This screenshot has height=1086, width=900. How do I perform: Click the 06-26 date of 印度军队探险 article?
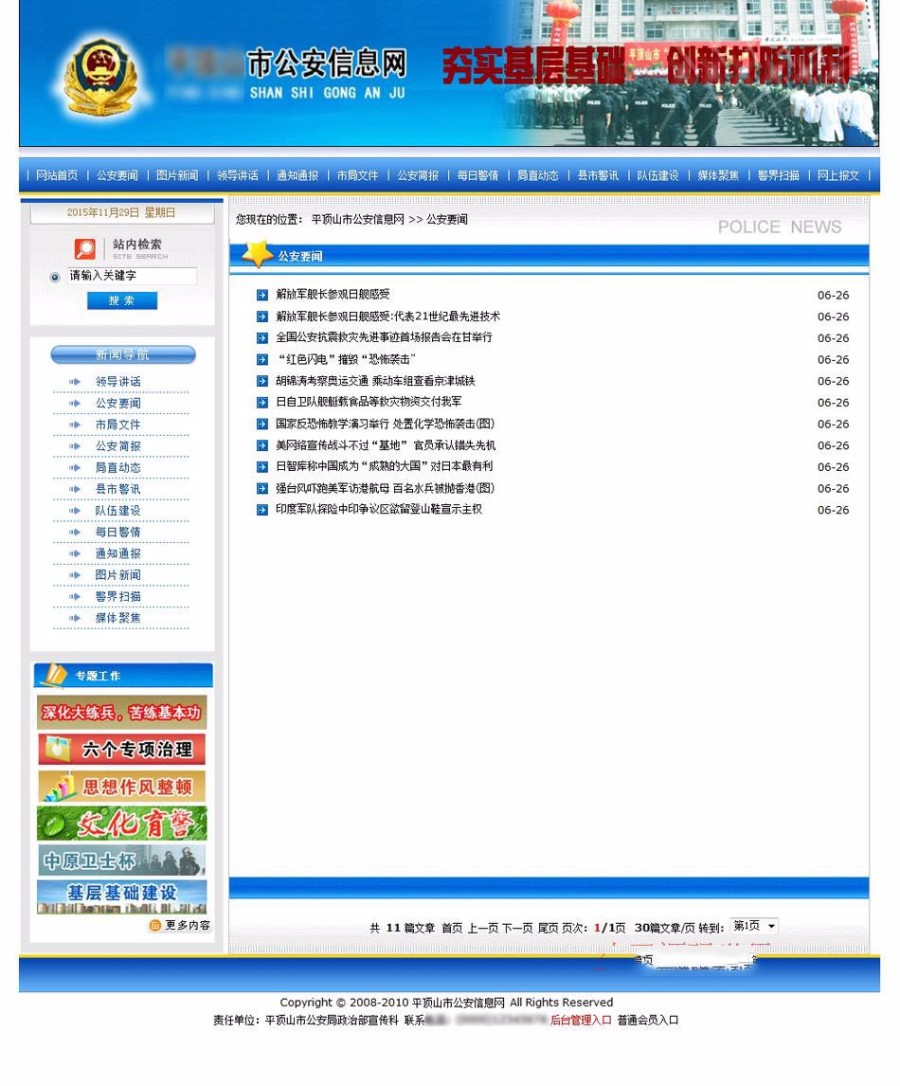833,510
